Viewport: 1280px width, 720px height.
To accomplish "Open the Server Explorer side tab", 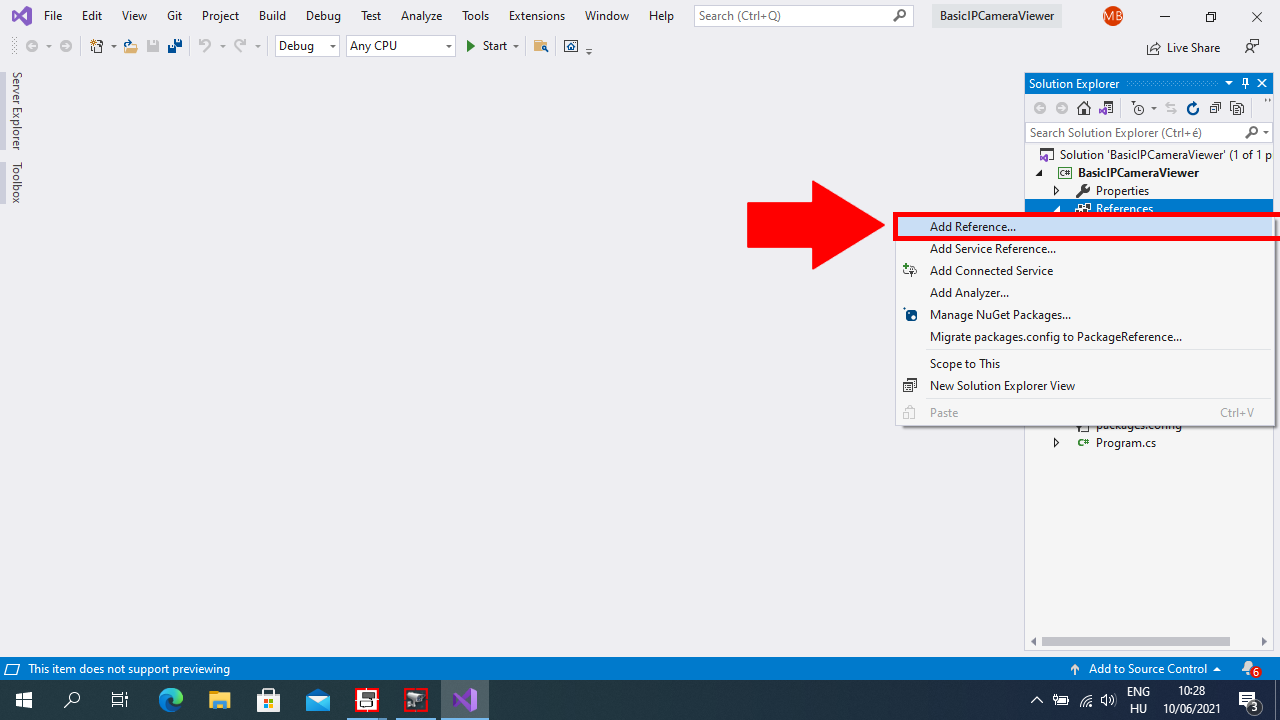I will tap(16, 111).
